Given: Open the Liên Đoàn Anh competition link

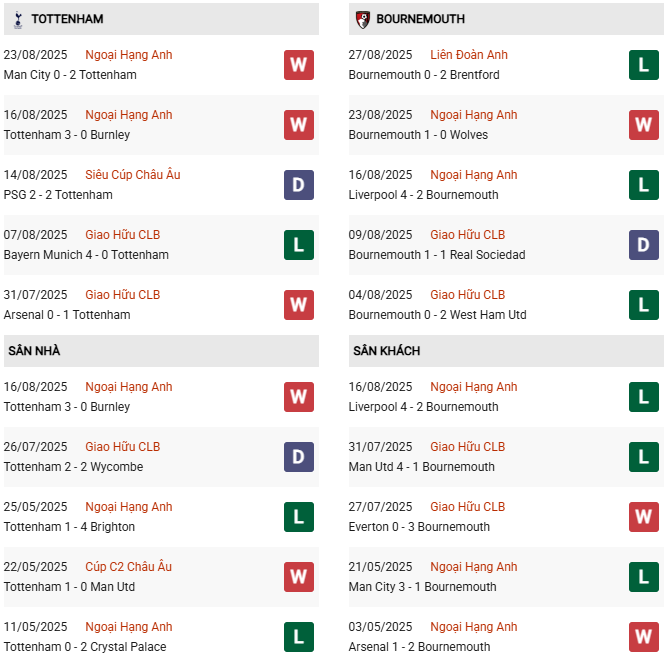Looking at the screenshot, I should click(x=469, y=55).
